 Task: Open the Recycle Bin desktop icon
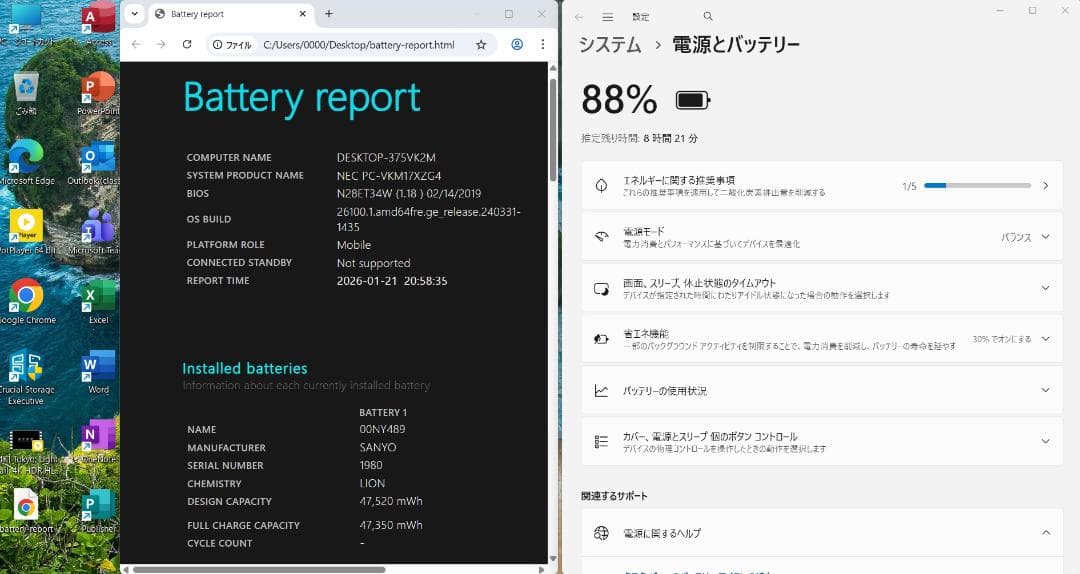[26, 93]
